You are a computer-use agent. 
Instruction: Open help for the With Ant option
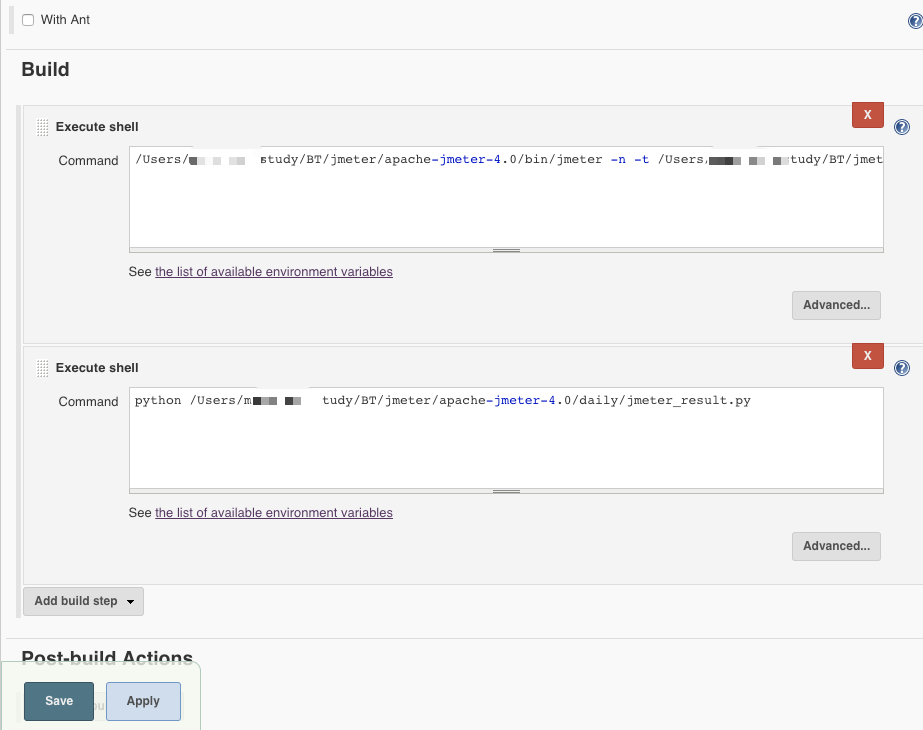pos(915,21)
